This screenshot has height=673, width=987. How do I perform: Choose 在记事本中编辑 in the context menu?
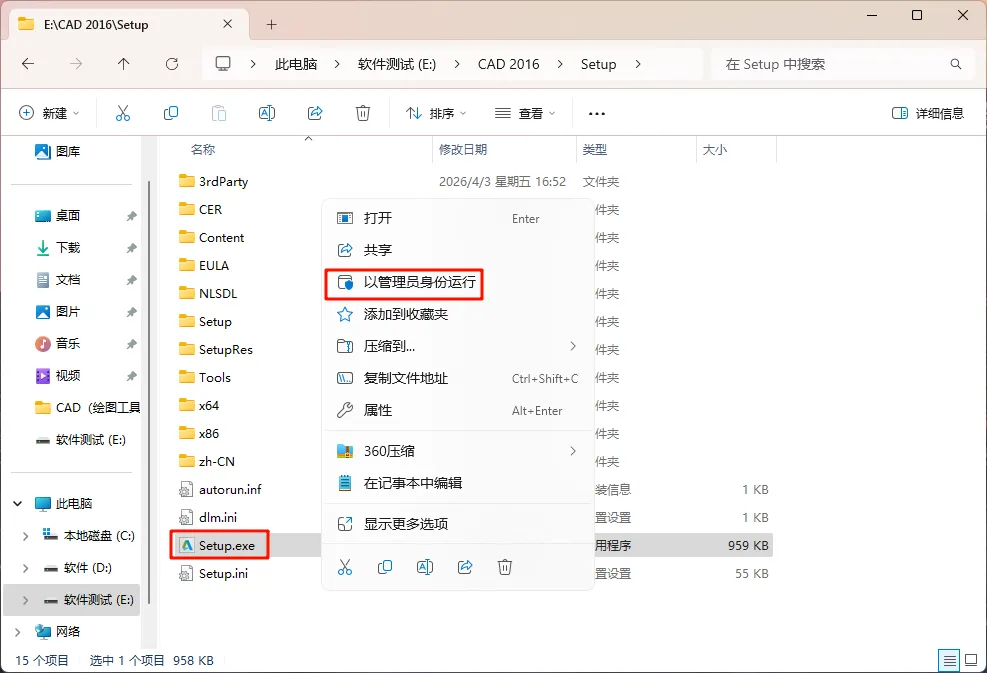[458, 483]
